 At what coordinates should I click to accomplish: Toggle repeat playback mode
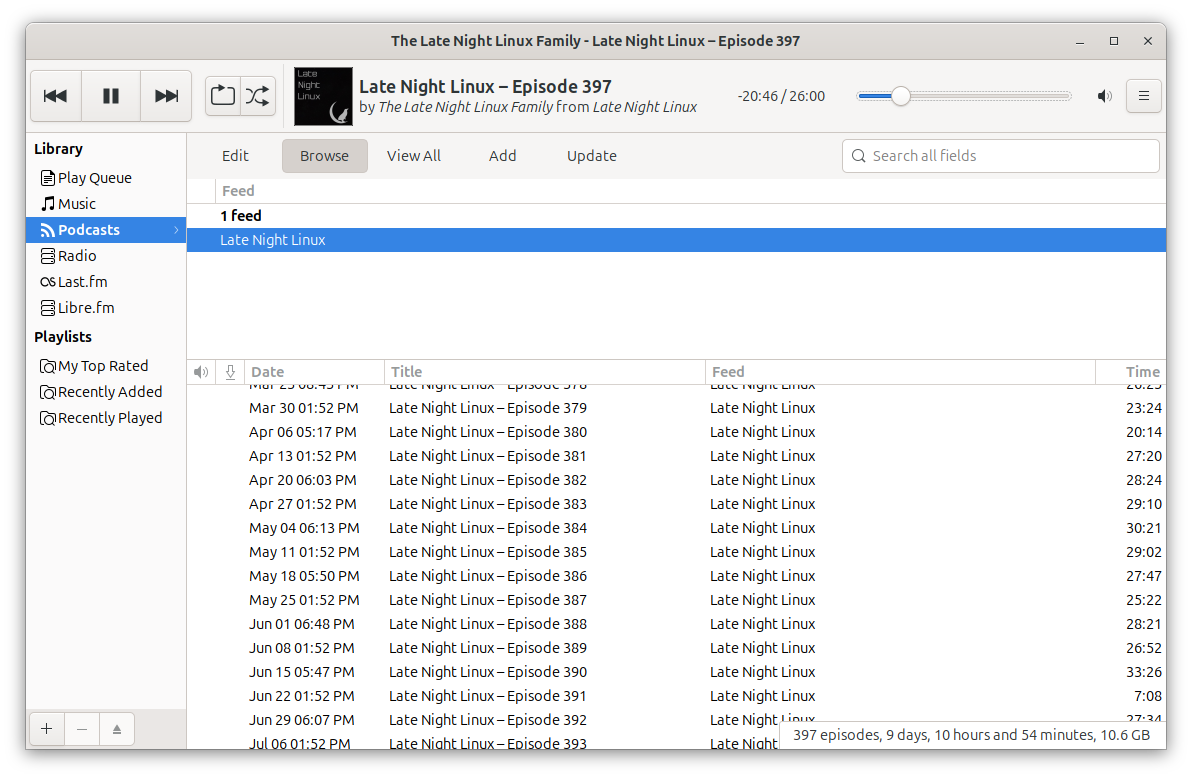tap(223, 96)
